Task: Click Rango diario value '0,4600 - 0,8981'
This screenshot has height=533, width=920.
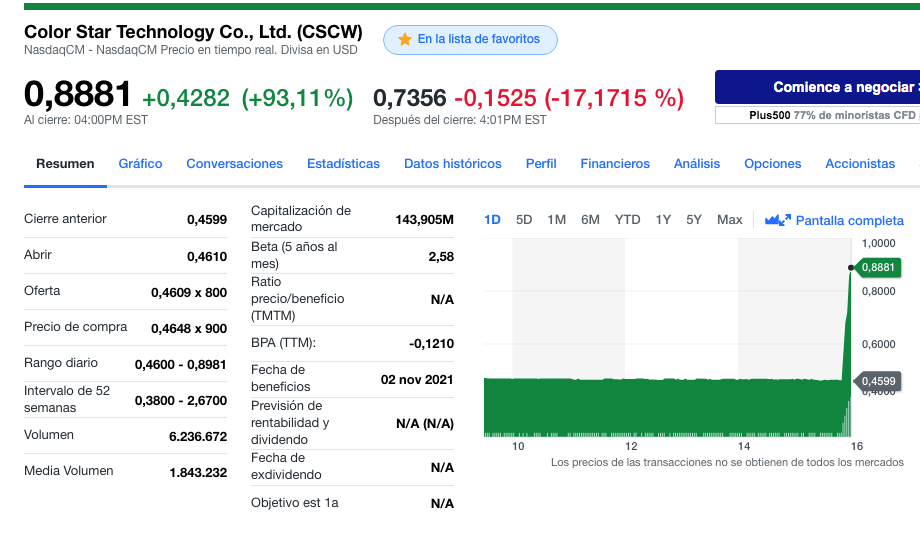Action: click(x=181, y=365)
